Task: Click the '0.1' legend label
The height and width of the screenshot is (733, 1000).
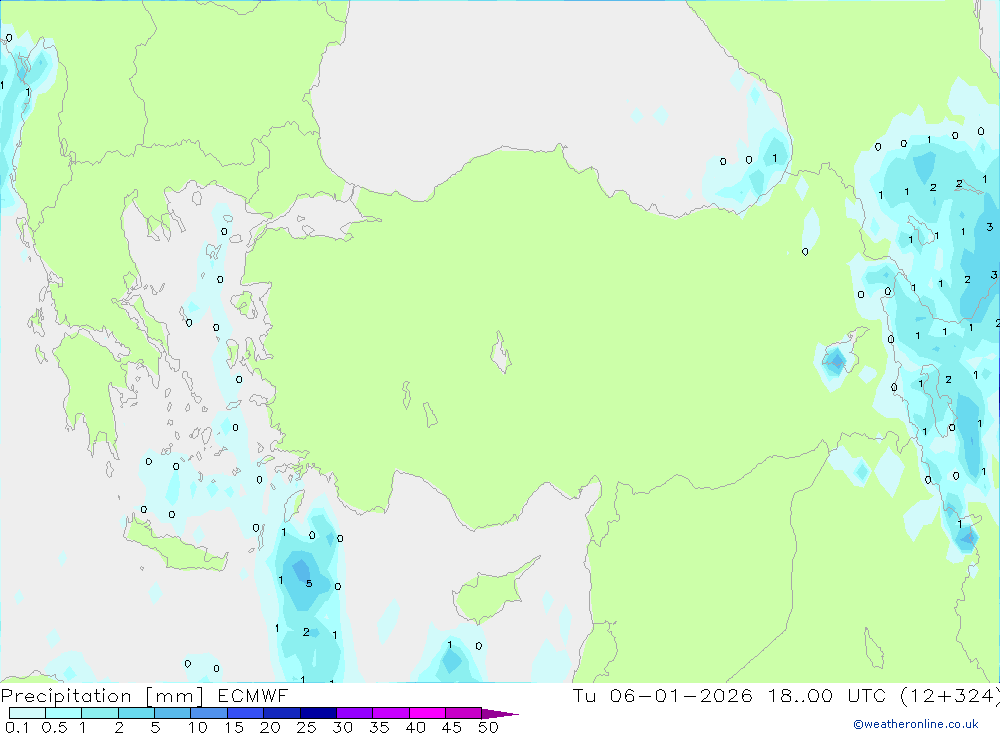Action: click(17, 727)
